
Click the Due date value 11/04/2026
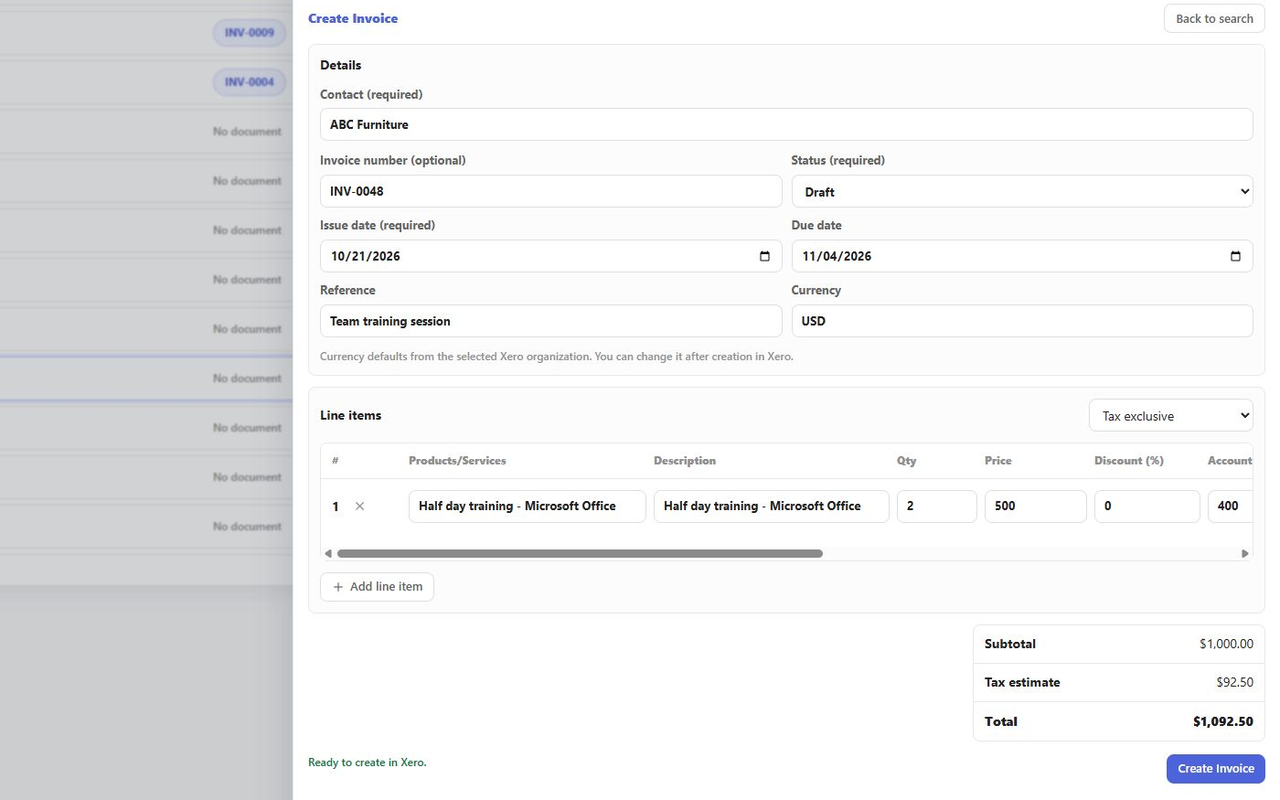[836, 256]
